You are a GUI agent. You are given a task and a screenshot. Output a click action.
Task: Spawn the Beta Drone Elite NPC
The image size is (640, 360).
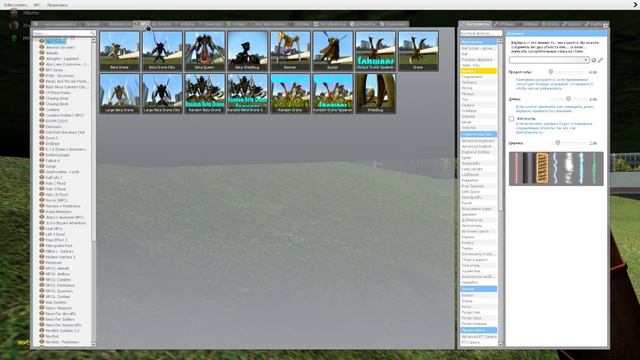[162, 51]
